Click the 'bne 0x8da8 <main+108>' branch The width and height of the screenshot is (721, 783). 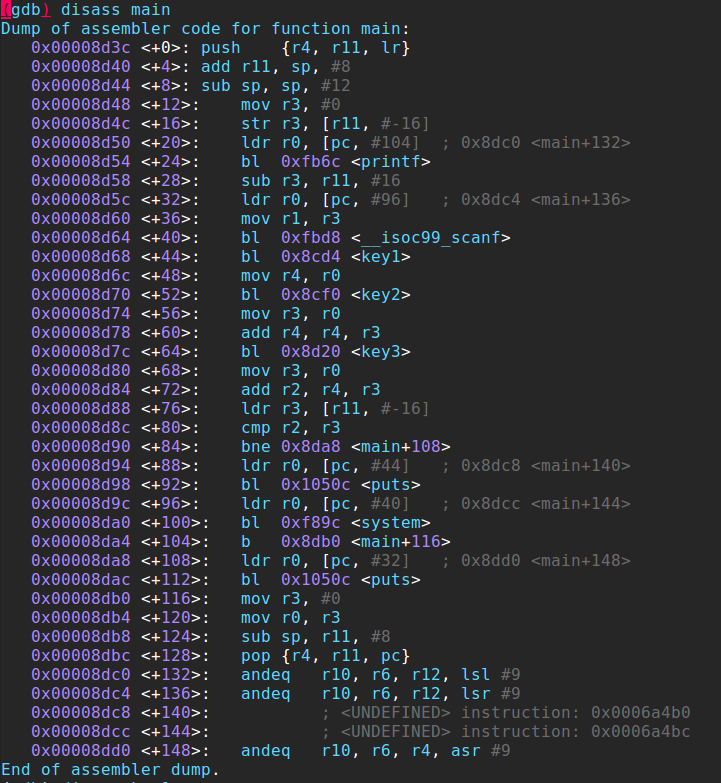[x=346, y=446]
